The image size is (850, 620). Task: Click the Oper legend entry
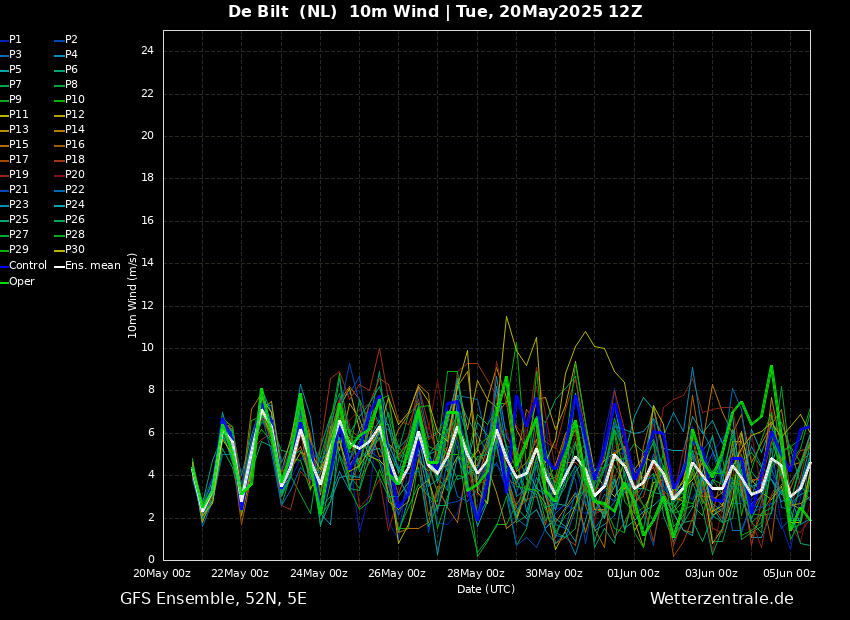[22, 282]
